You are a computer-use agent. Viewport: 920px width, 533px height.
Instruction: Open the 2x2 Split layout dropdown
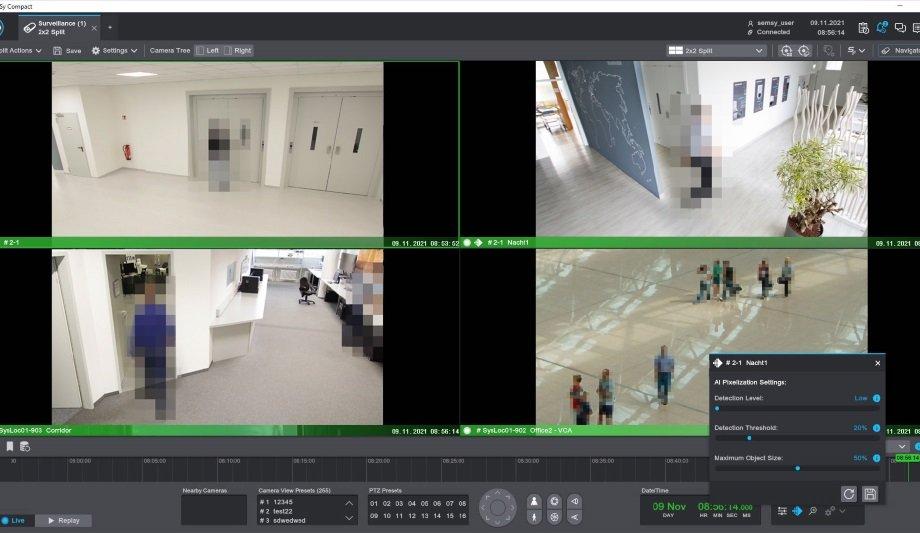click(x=716, y=51)
